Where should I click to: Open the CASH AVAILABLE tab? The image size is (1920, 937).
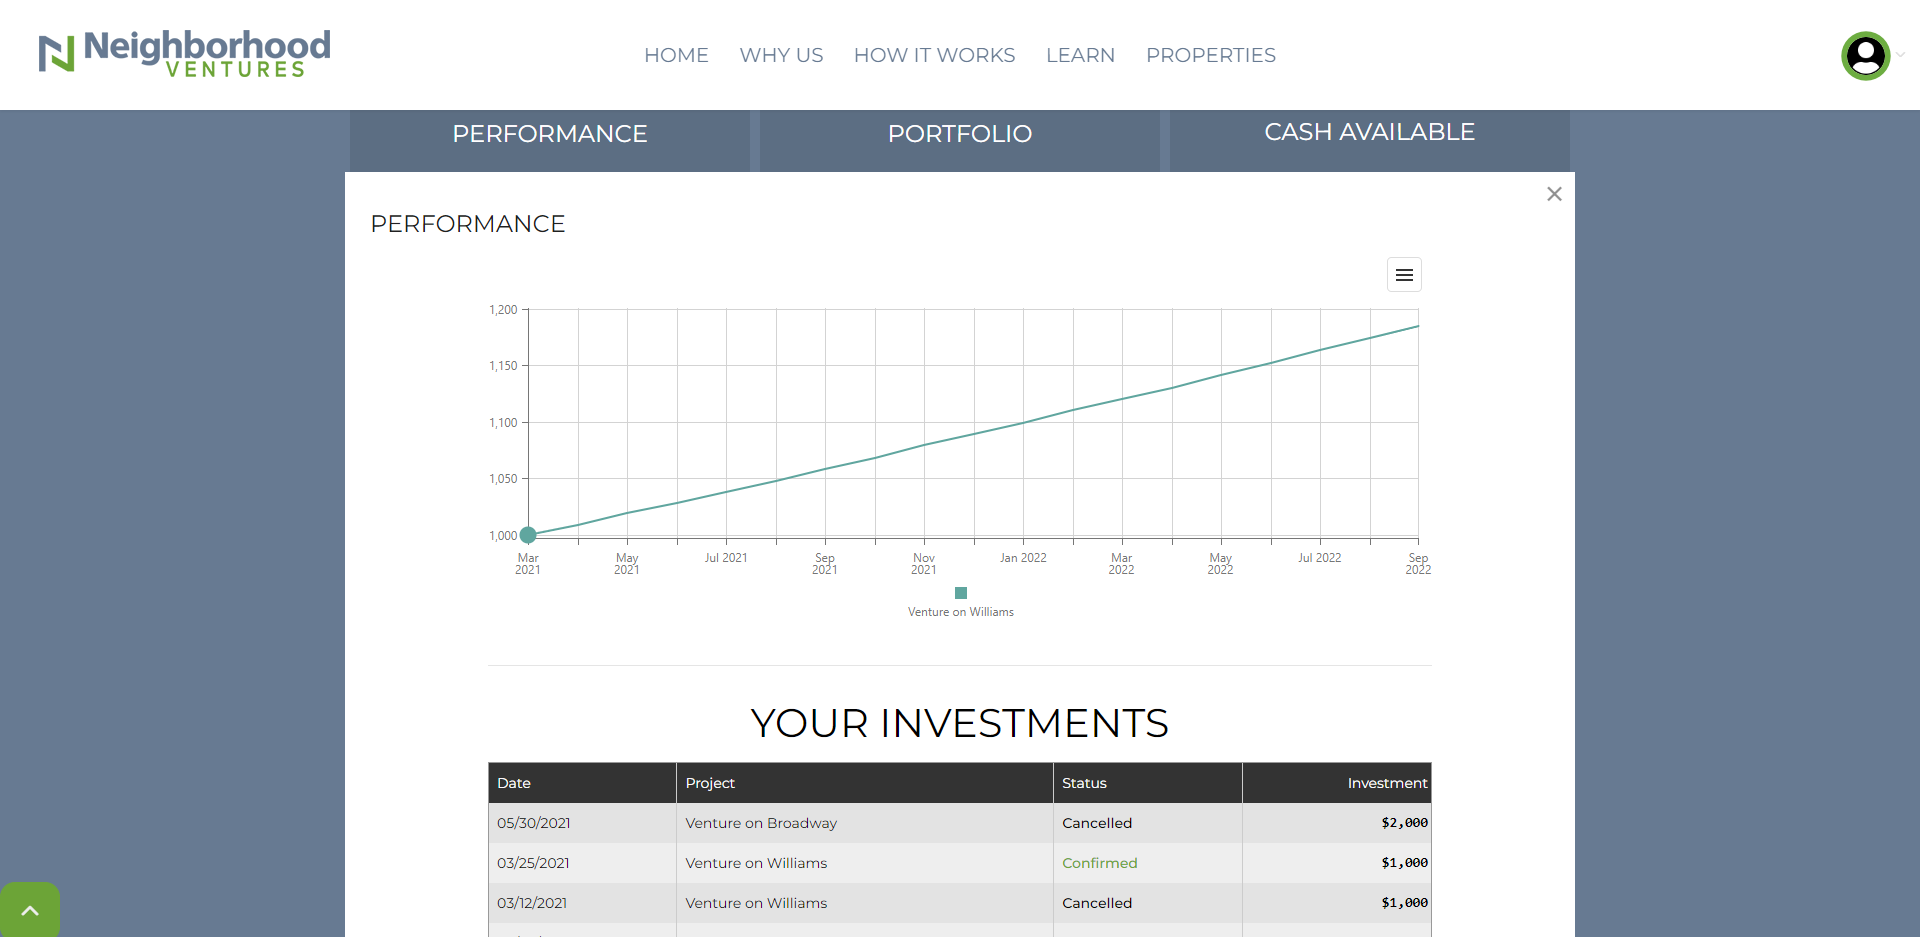coord(1369,132)
